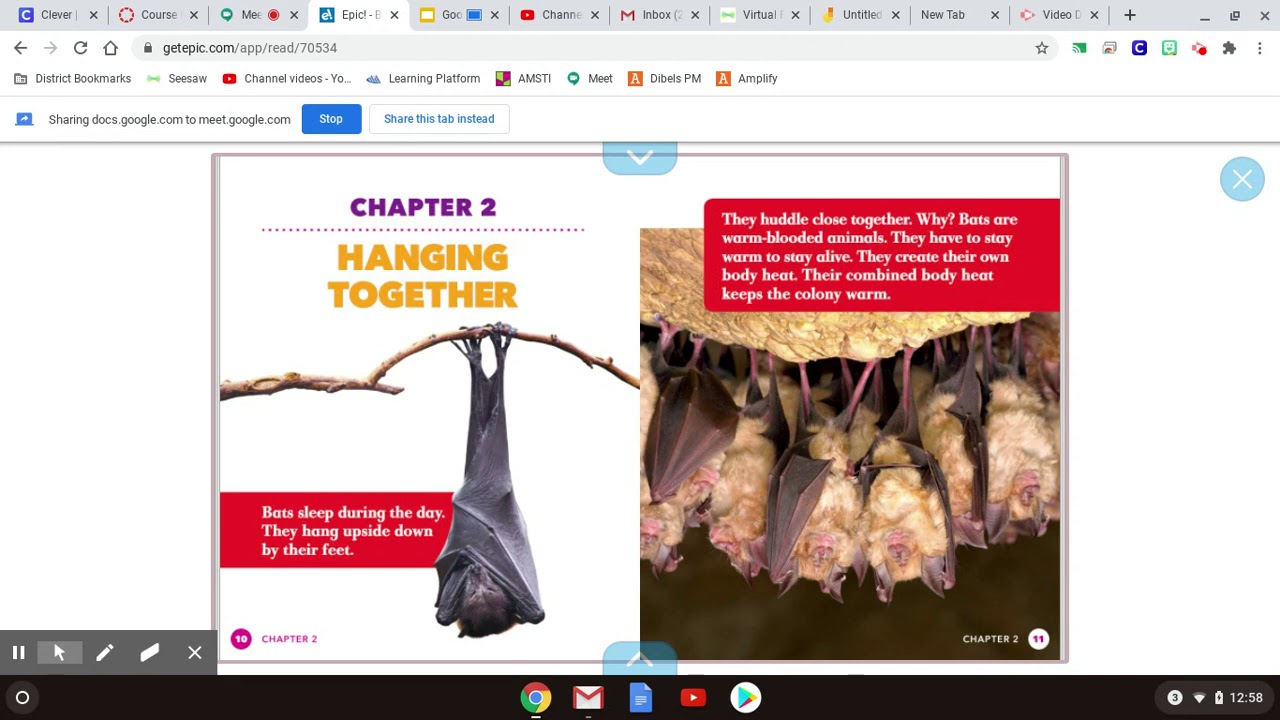This screenshot has width=1280, height=720.
Task: Click the page number 10 badge
Action: [x=241, y=639]
